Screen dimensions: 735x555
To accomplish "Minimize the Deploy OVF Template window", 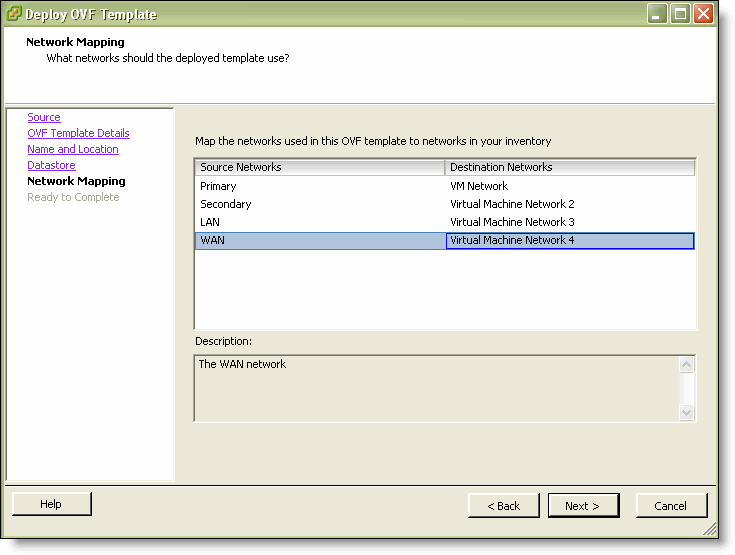I will (x=657, y=14).
